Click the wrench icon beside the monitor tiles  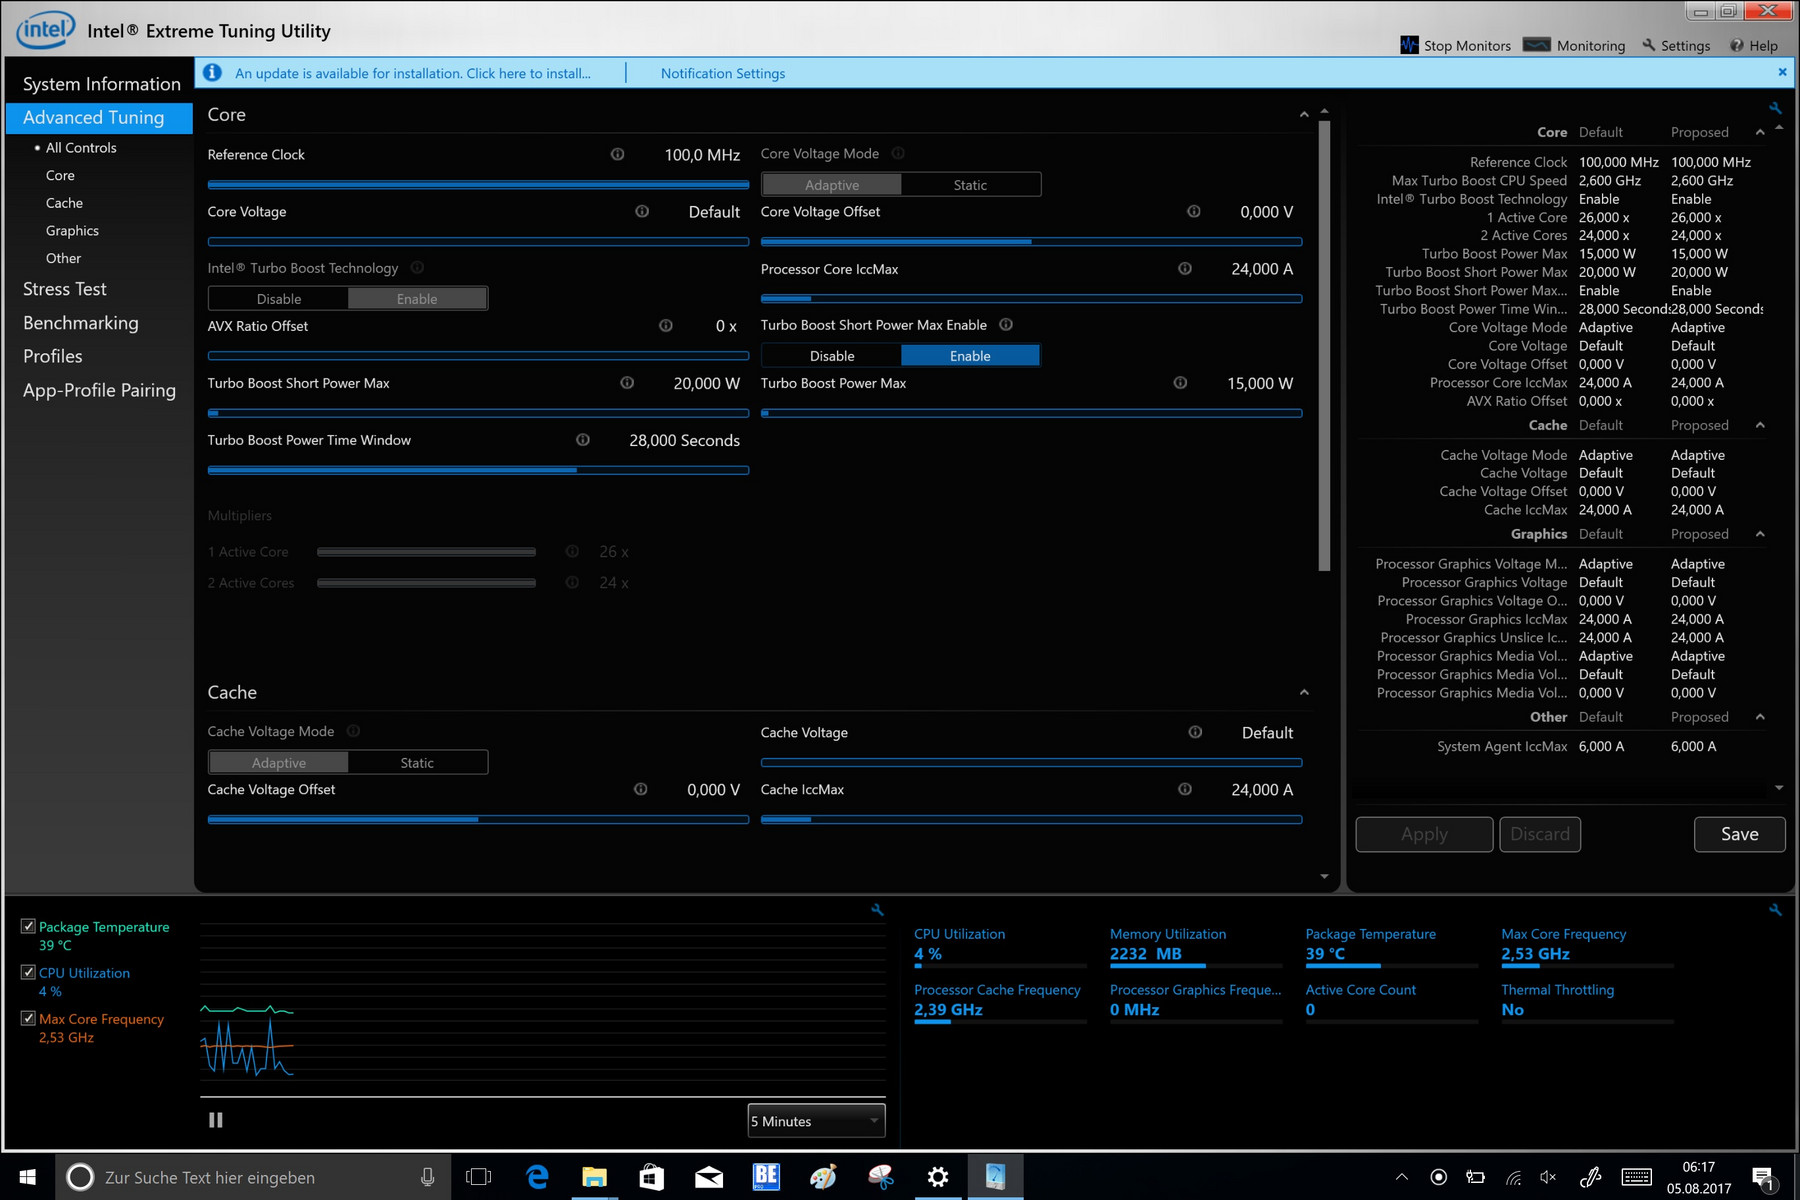[1775, 910]
